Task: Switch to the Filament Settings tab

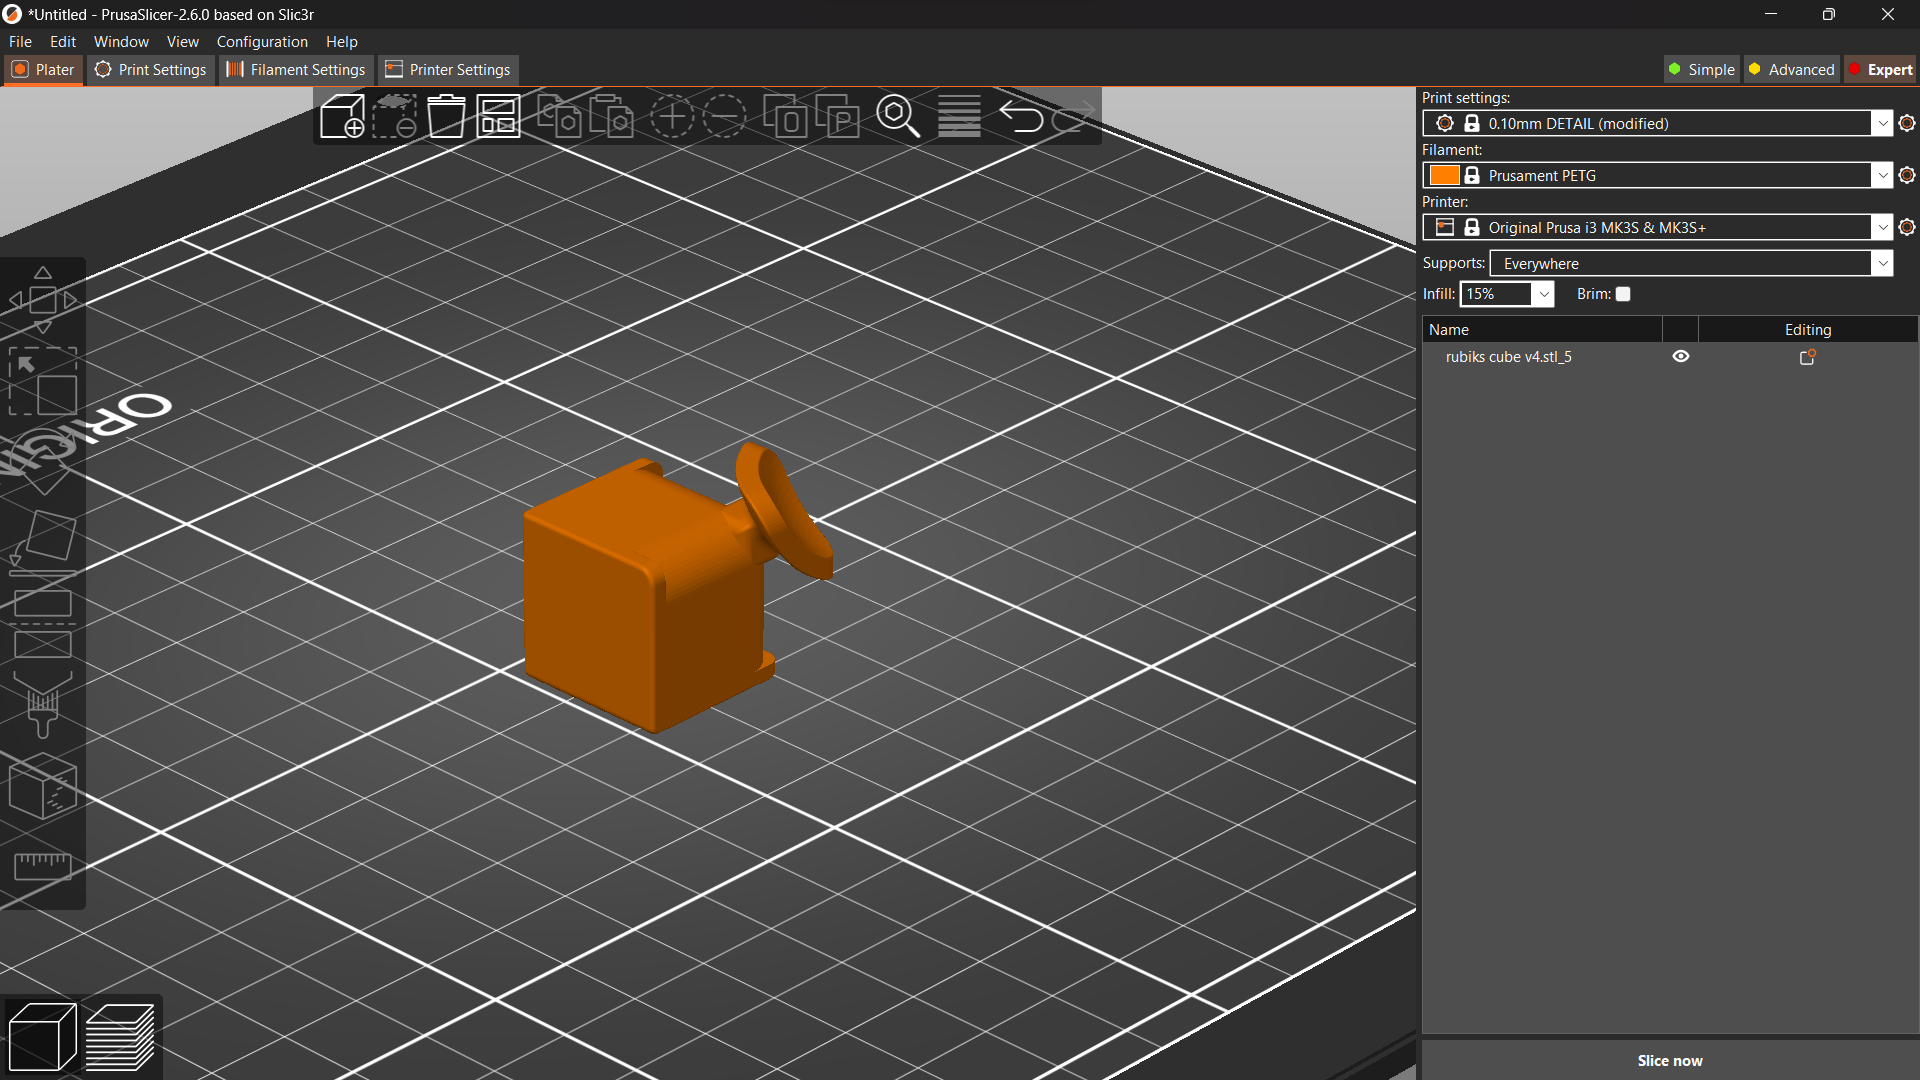Action: pyautogui.click(x=295, y=69)
